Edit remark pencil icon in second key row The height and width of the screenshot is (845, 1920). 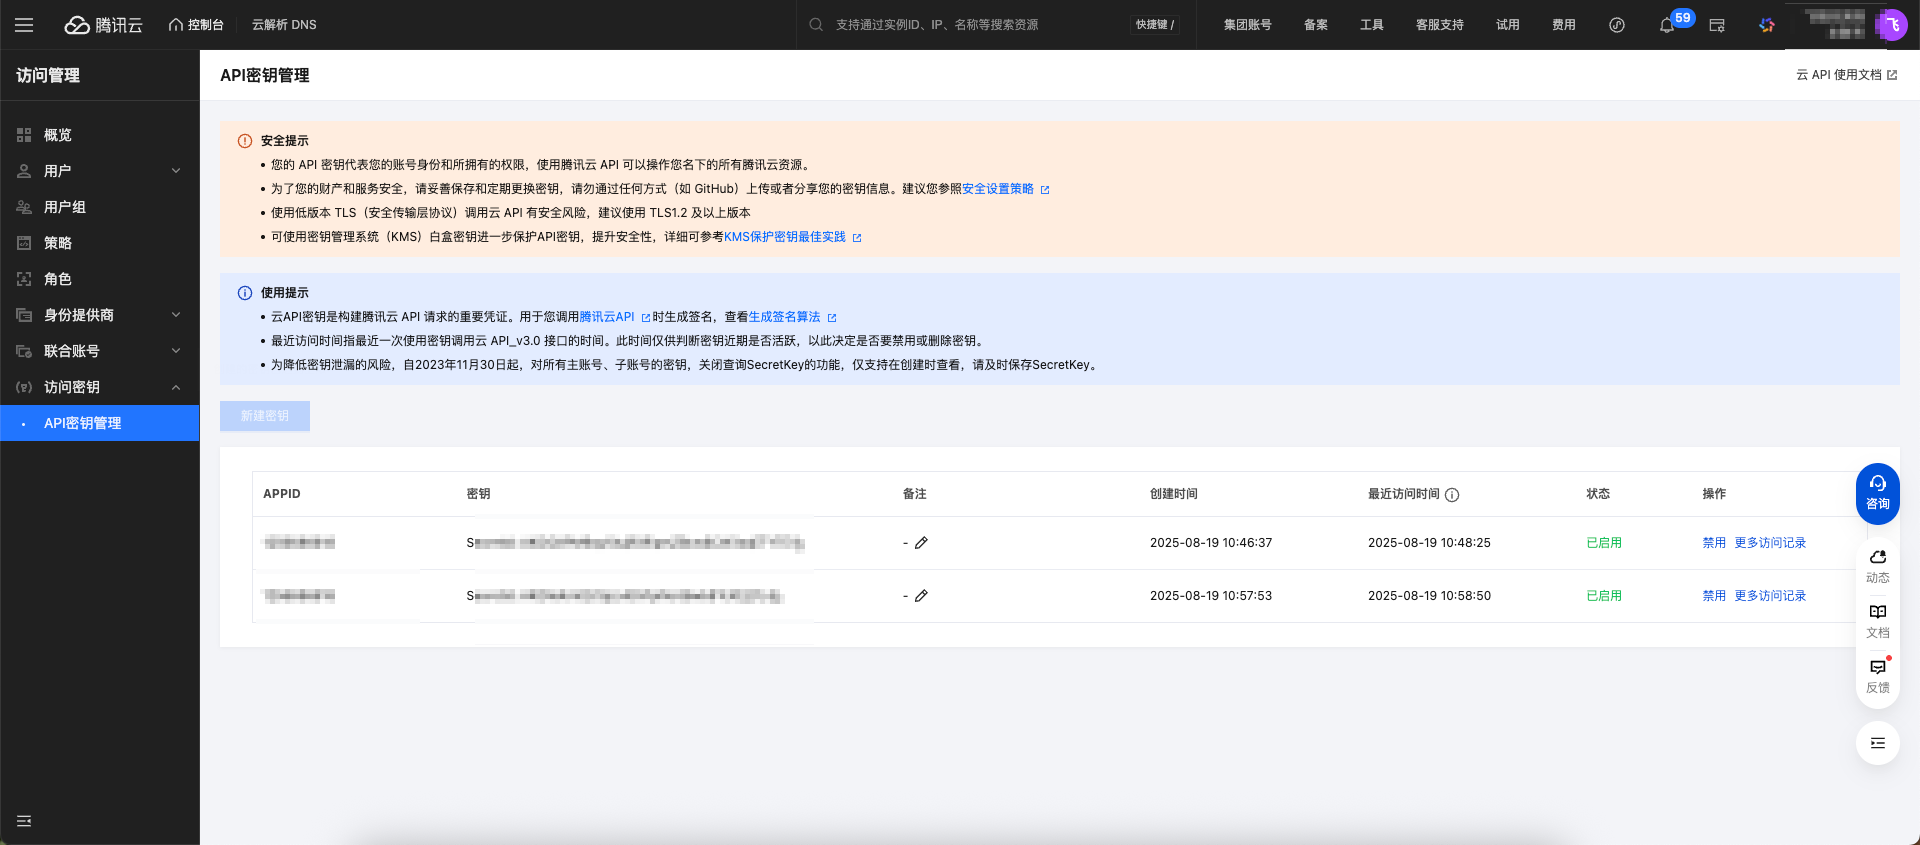coord(921,596)
